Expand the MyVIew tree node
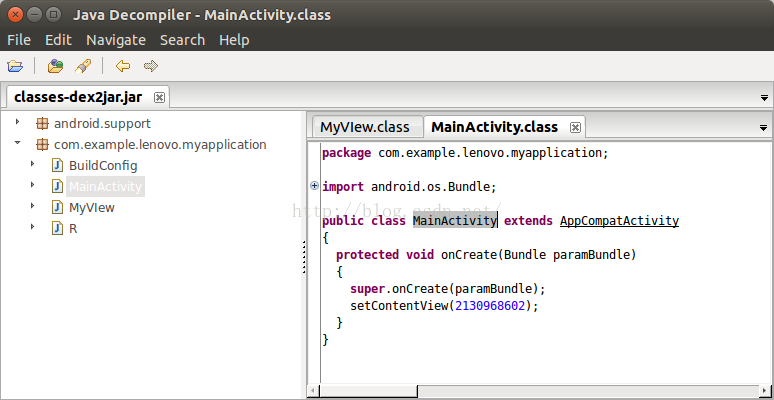 coord(33,205)
